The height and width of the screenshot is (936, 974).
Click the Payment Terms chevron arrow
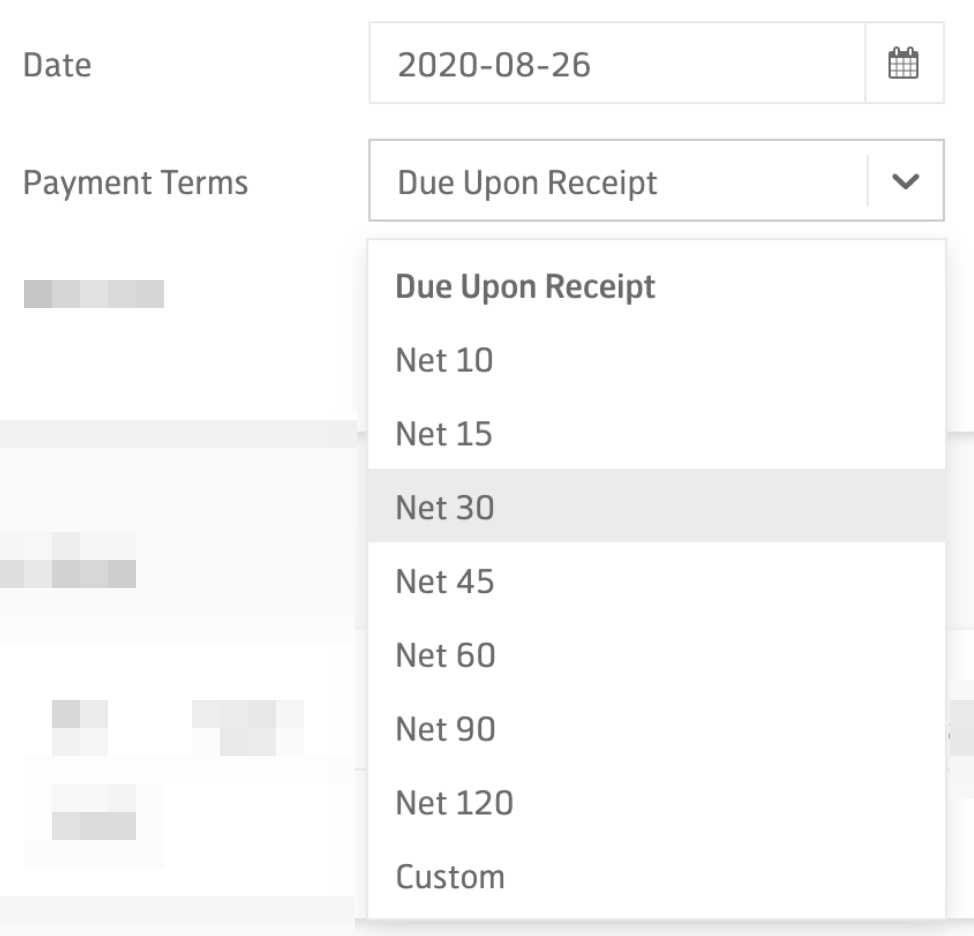(905, 181)
